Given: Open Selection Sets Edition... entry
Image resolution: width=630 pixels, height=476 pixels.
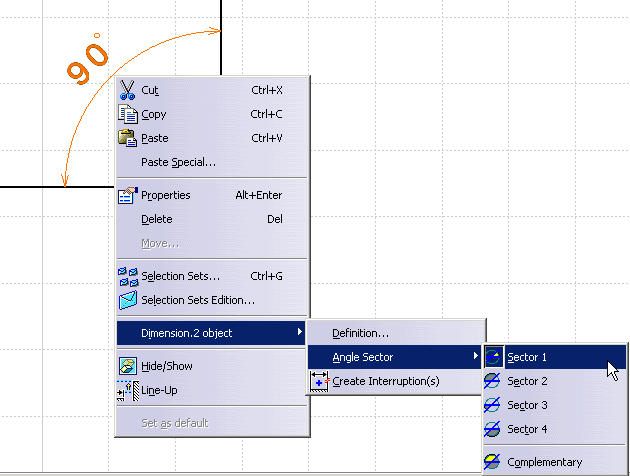Looking at the screenshot, I should pos(212,300).
